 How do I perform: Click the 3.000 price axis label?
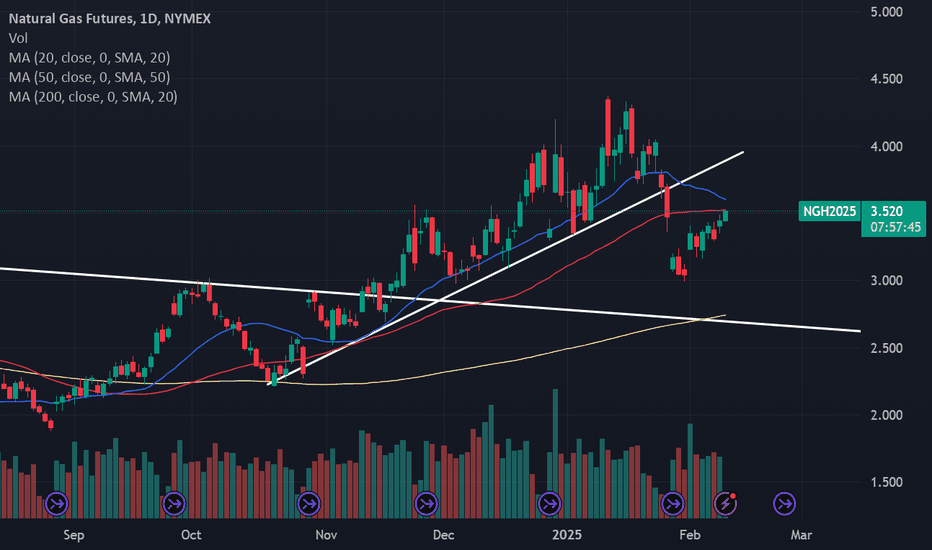pos(886,281)
